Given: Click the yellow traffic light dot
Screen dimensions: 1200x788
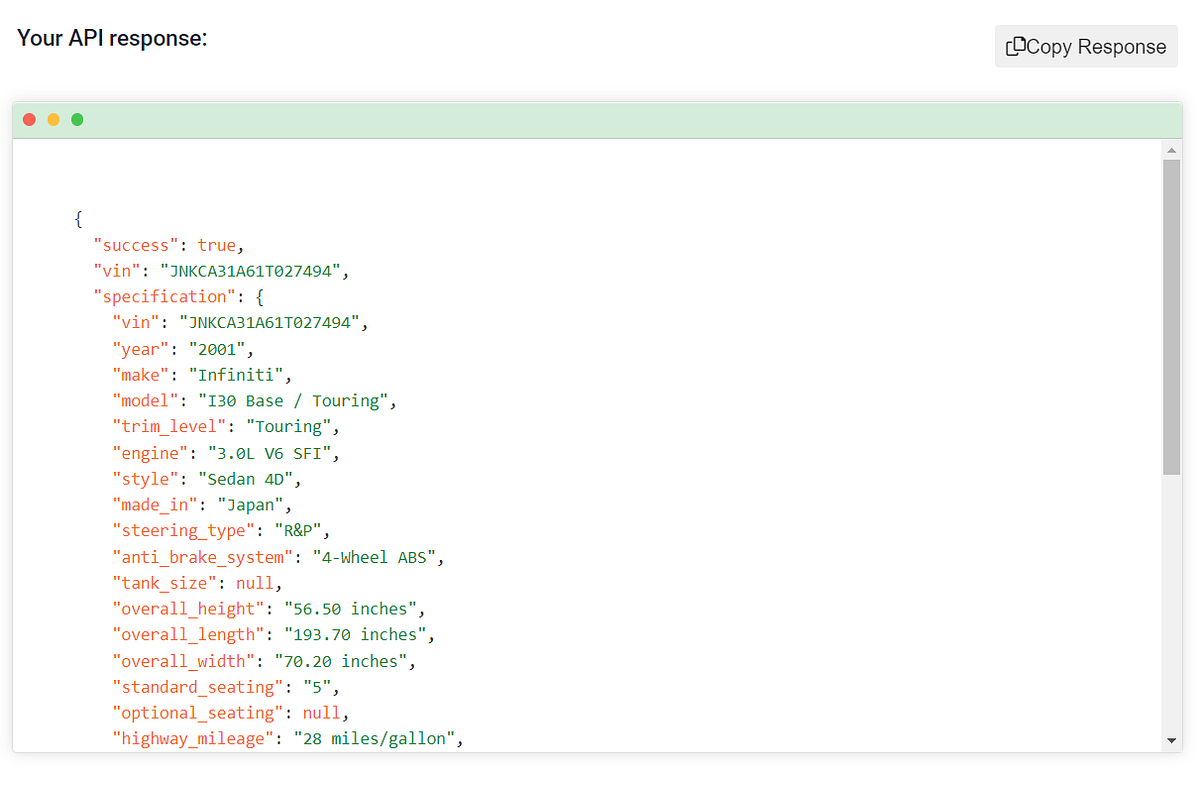Looking at the screenshot, I should point(53,119).
